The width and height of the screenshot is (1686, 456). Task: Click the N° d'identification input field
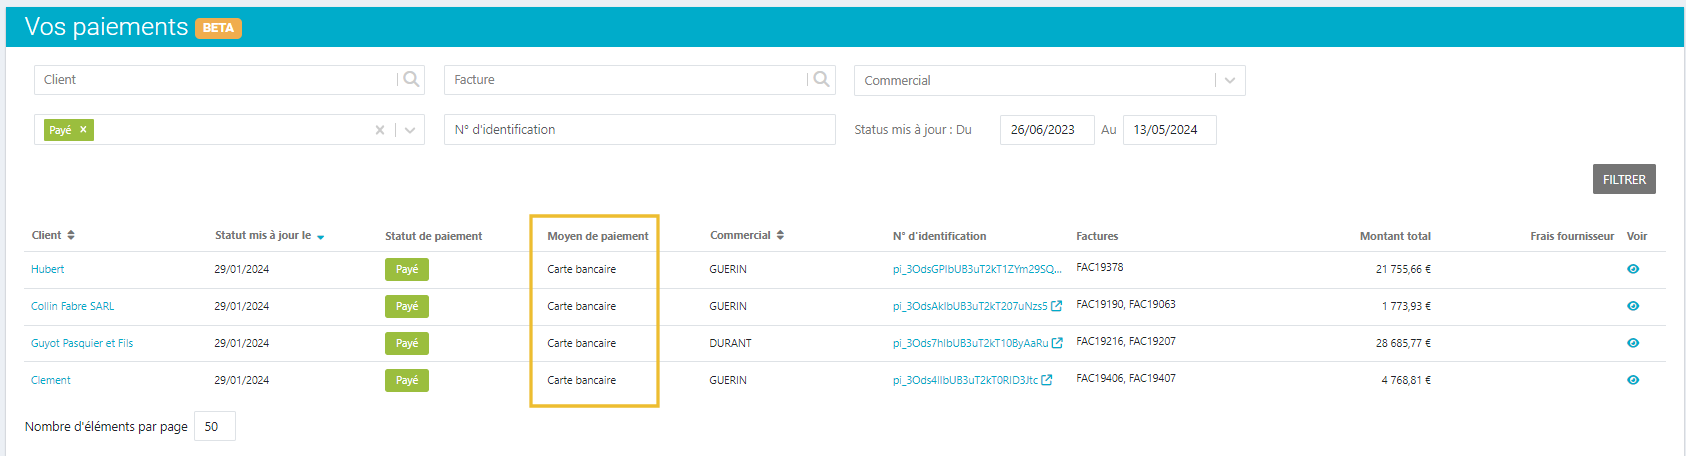pyautogui.click(x=639, y=130)
